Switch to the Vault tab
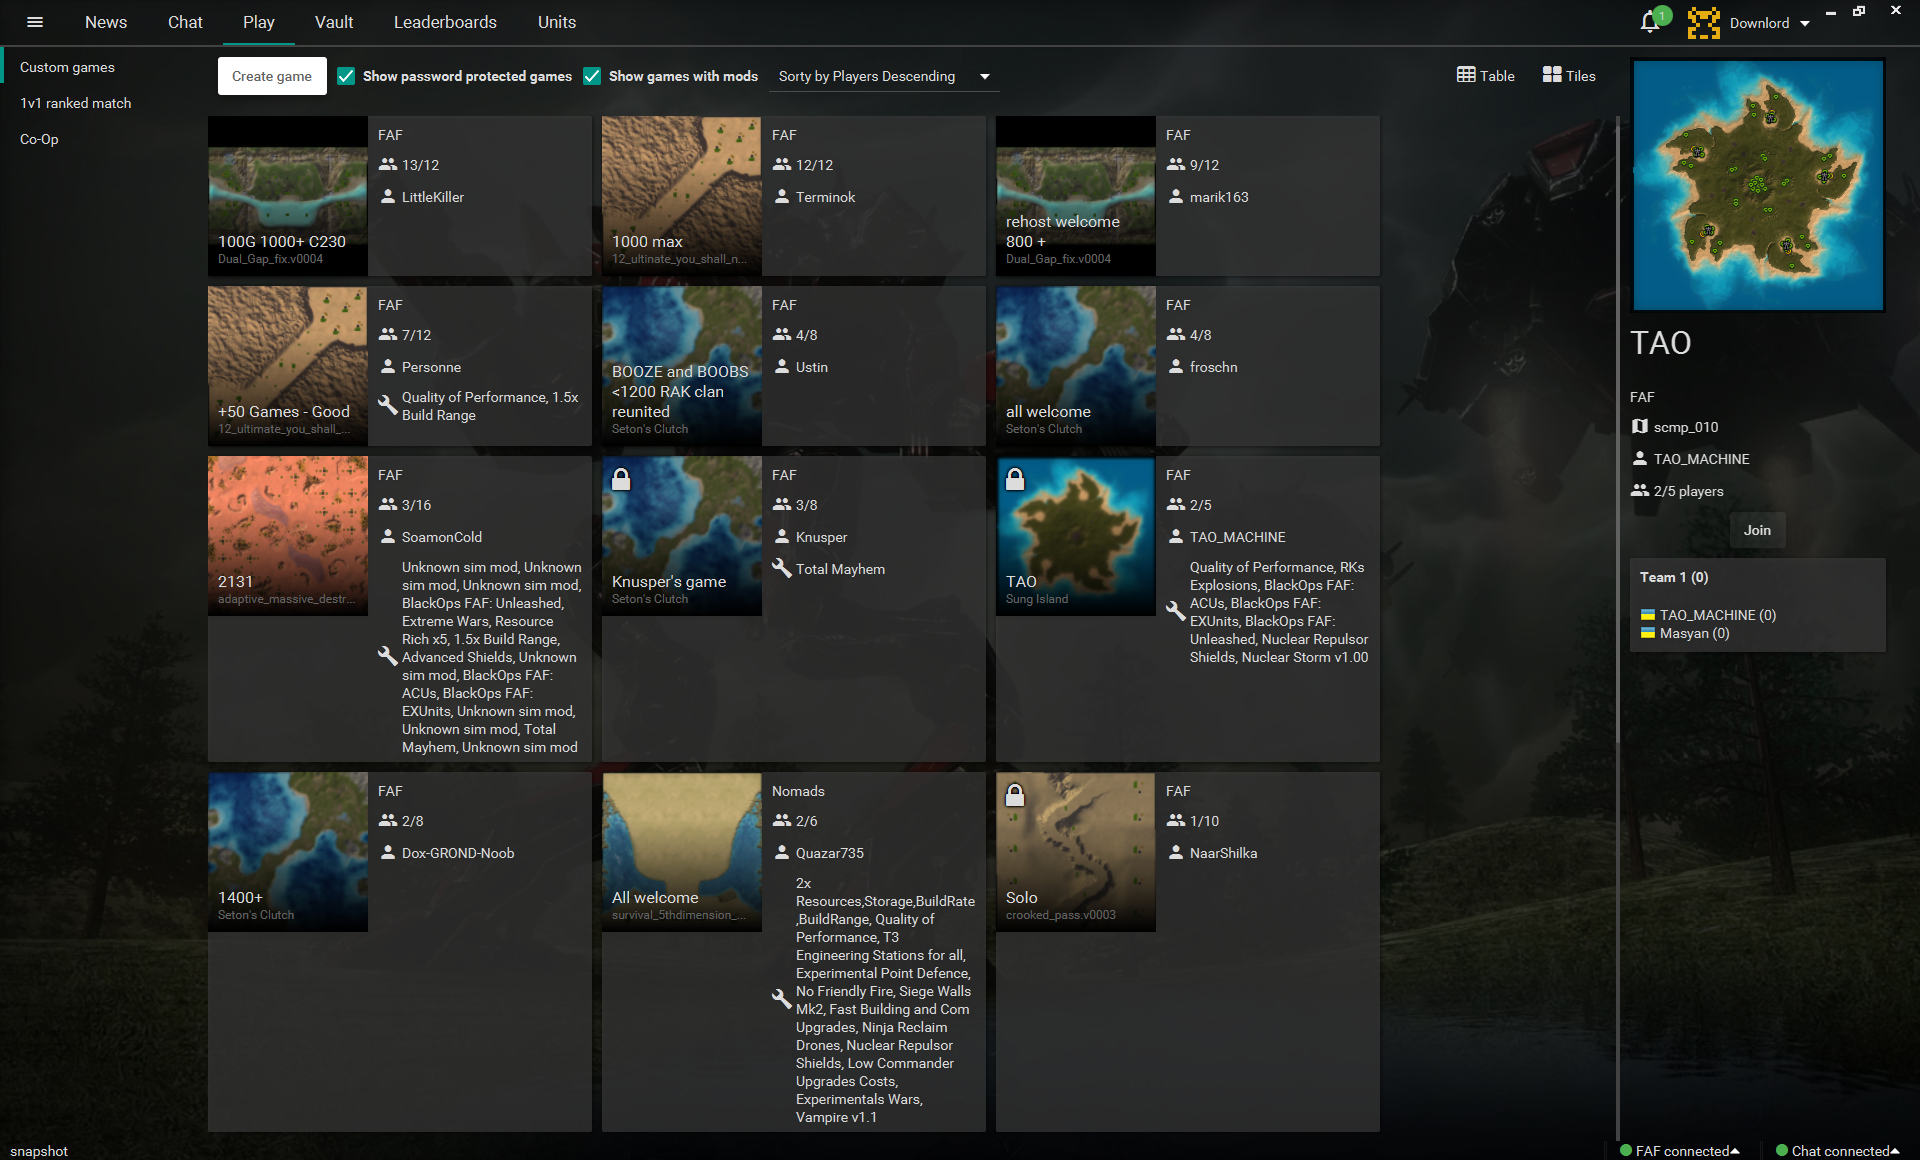 (333, 22)
